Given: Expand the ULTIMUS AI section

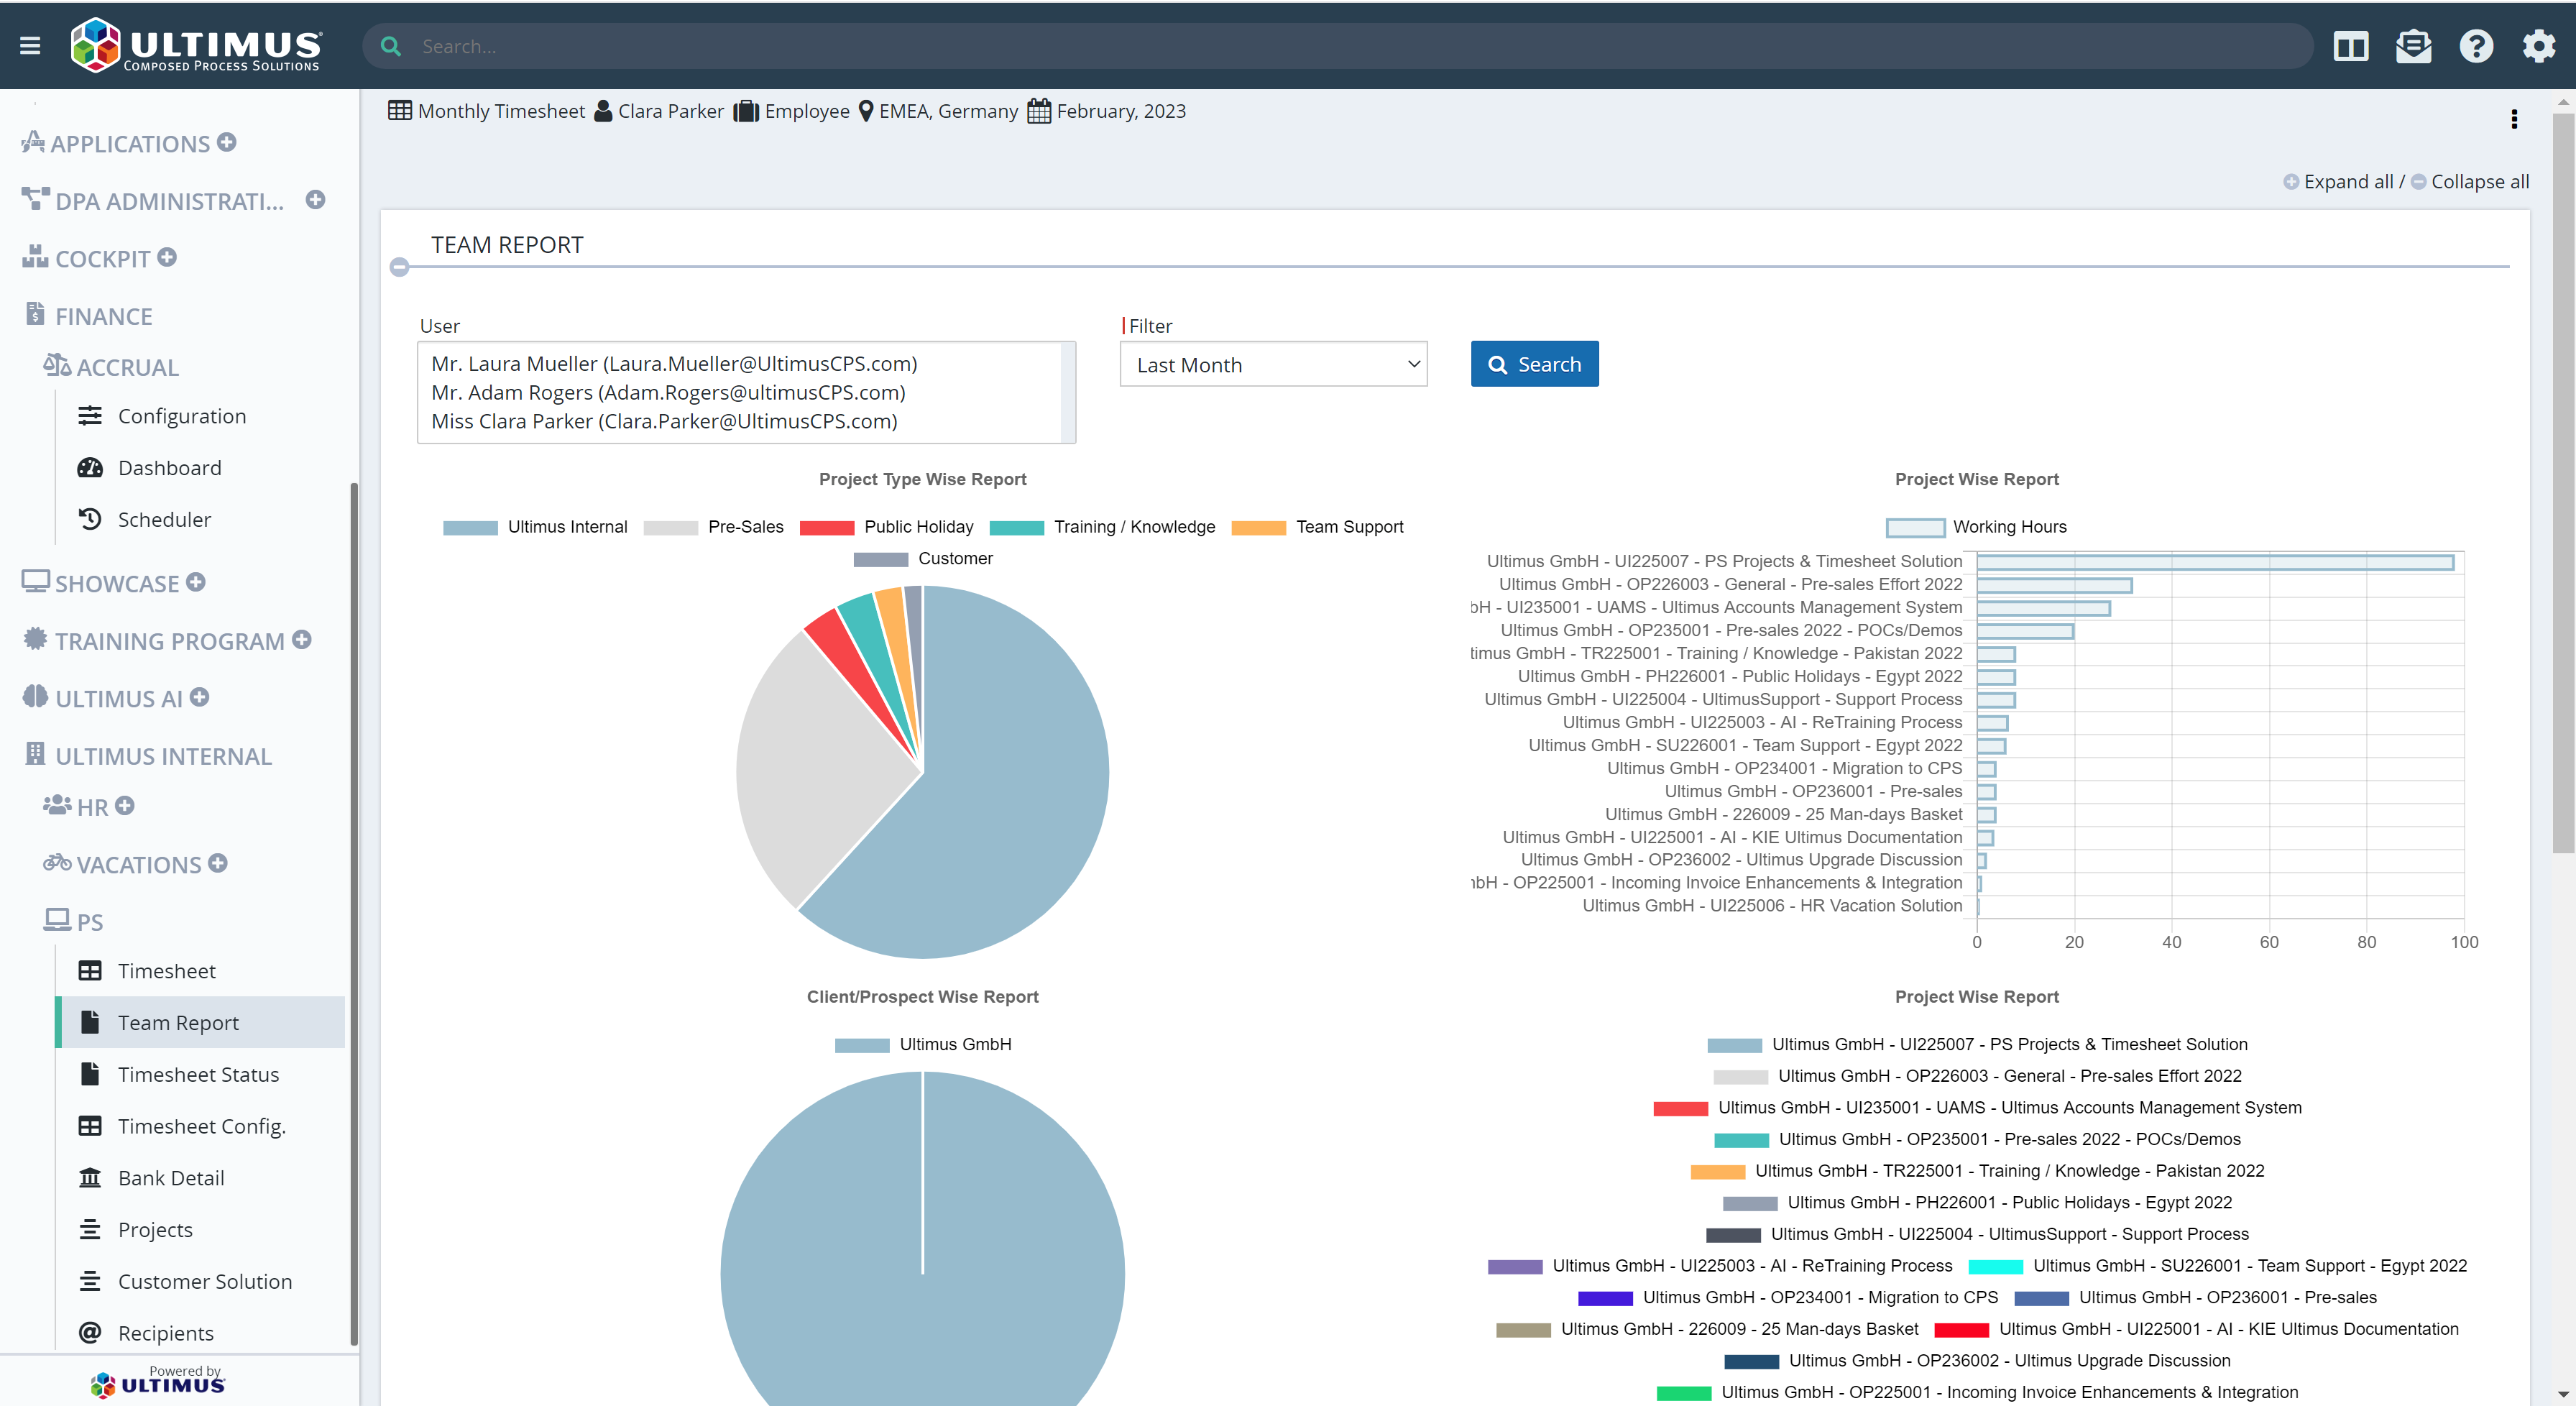Looking at the screenshot, I should click(200, 697).
